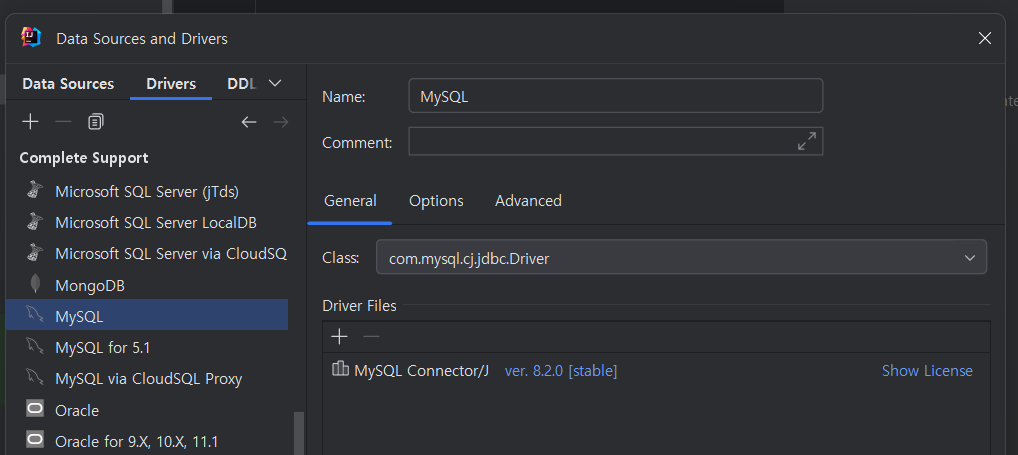Expand the Comment field editor
The width and height of the screenshot is (1018, 455).
click(x=806, y=141)
